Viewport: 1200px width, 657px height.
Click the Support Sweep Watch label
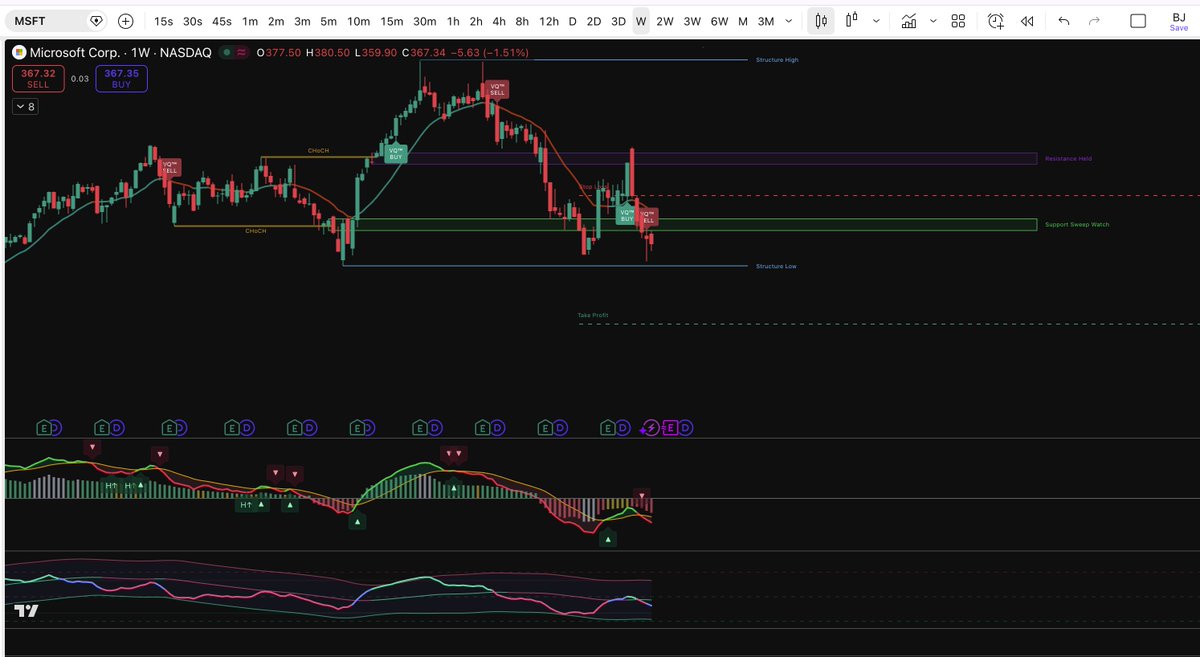point(1077,224)
